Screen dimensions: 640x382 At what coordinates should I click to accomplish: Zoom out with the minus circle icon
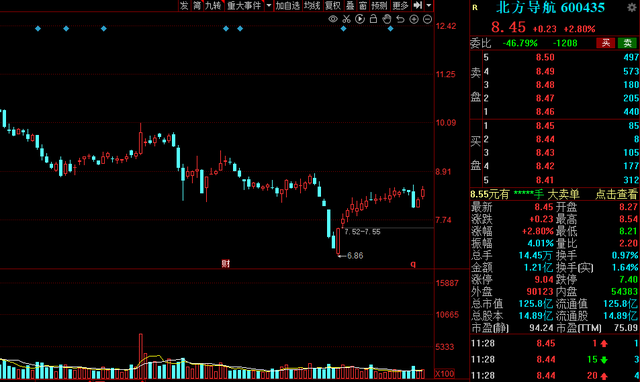pyautogui.click(x=427, y=19)
